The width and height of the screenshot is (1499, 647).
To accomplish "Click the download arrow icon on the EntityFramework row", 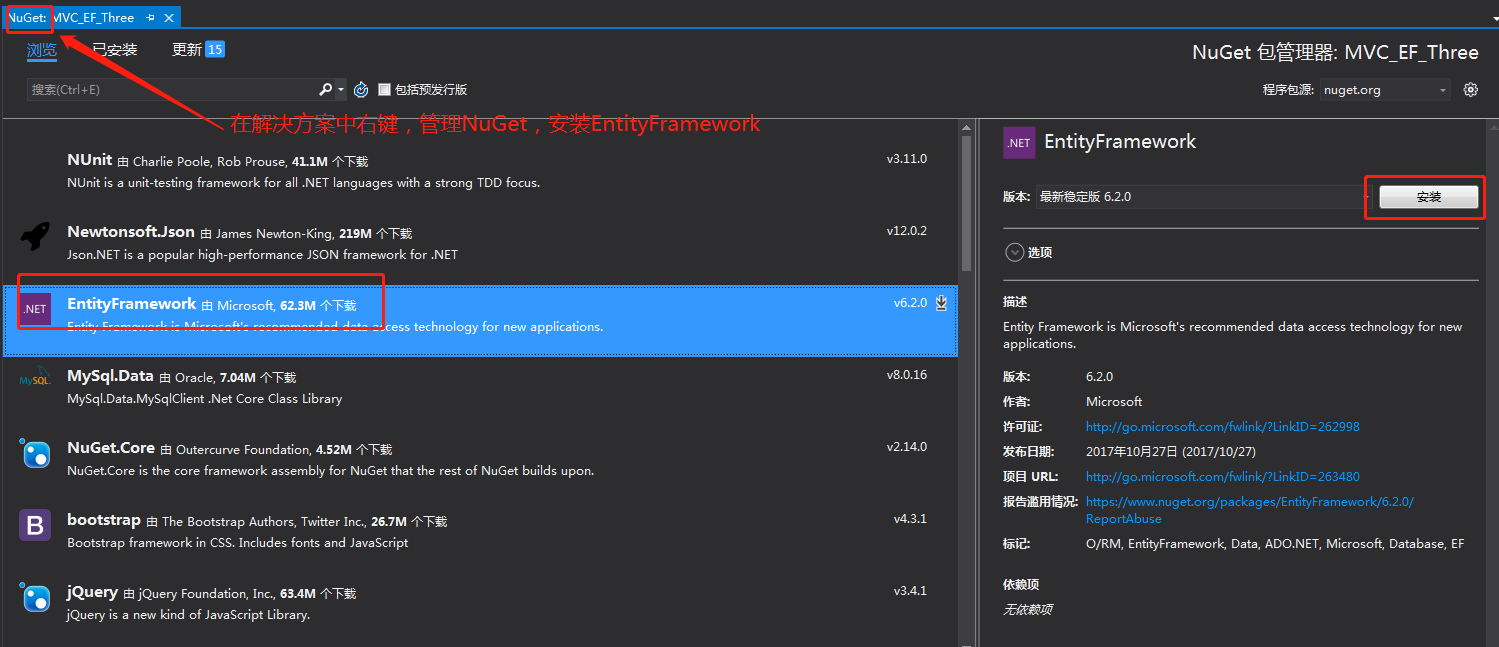I will tap(941, 303).
